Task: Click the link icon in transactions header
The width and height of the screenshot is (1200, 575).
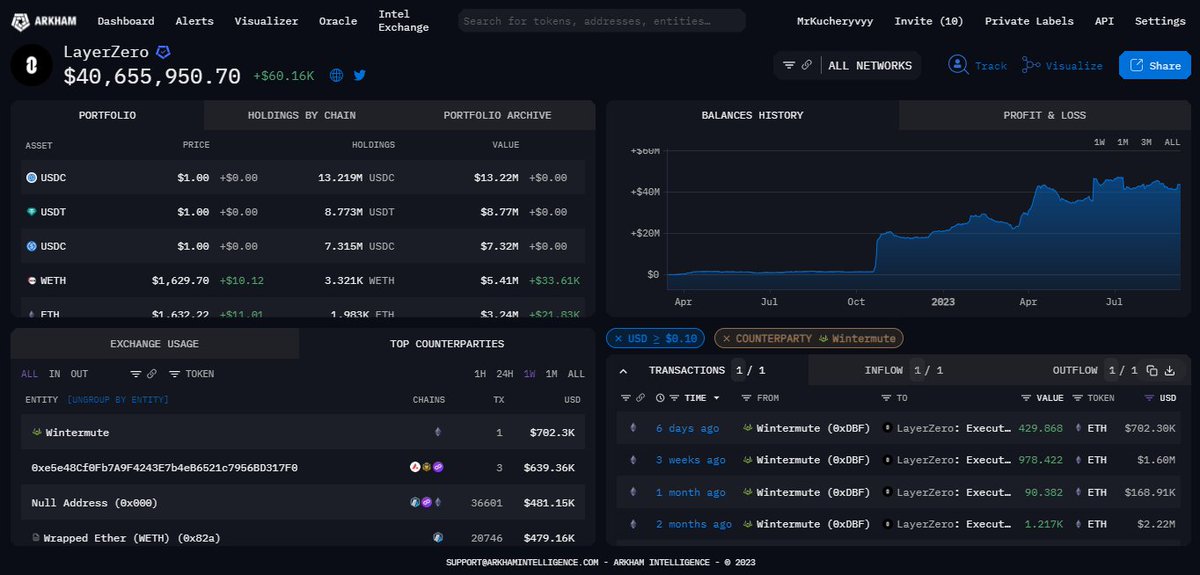Action: 640,398
